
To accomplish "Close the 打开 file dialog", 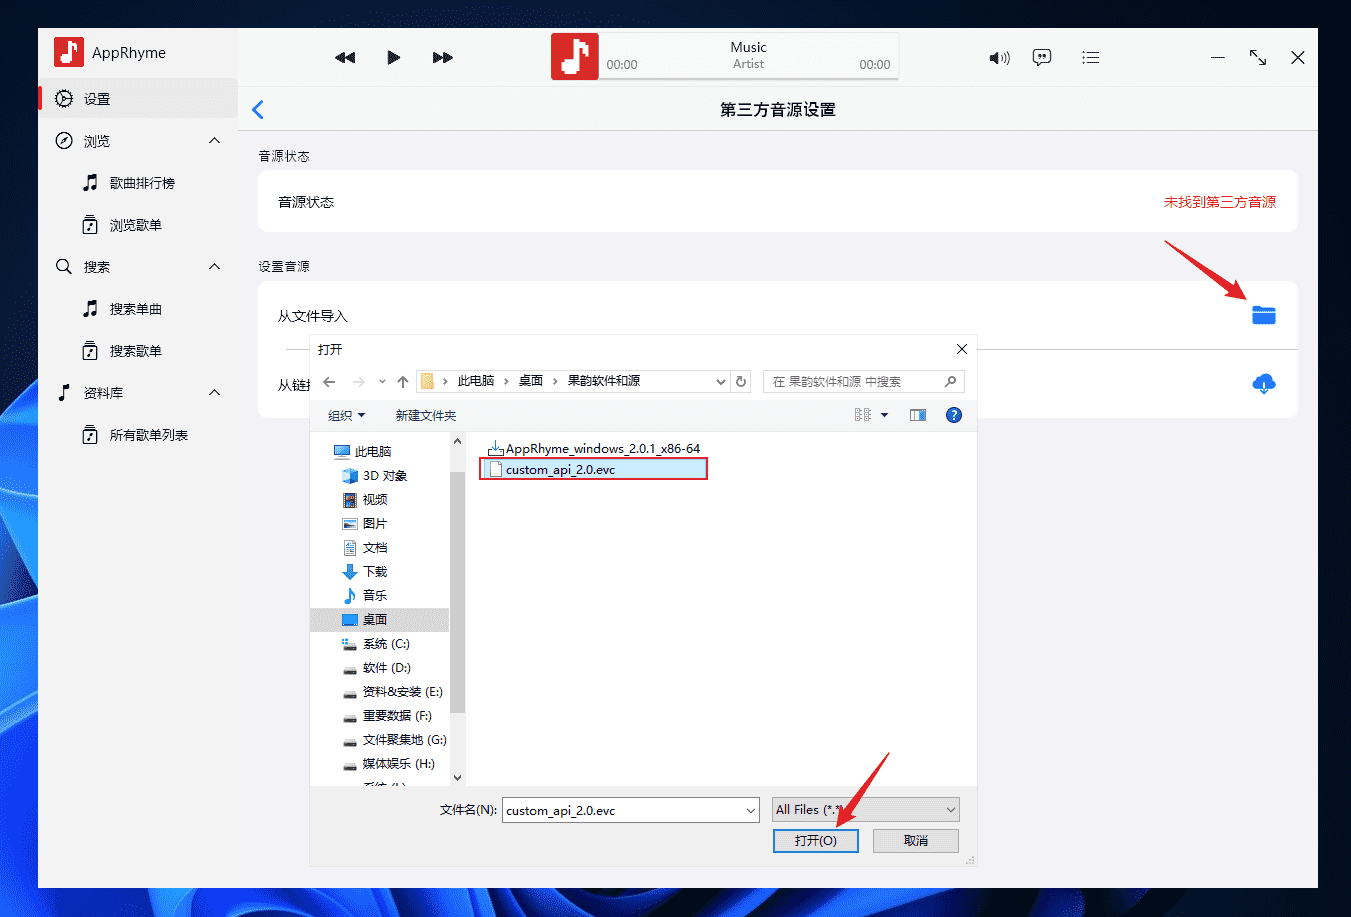I will pyautogui.click(x=962, y=349).
